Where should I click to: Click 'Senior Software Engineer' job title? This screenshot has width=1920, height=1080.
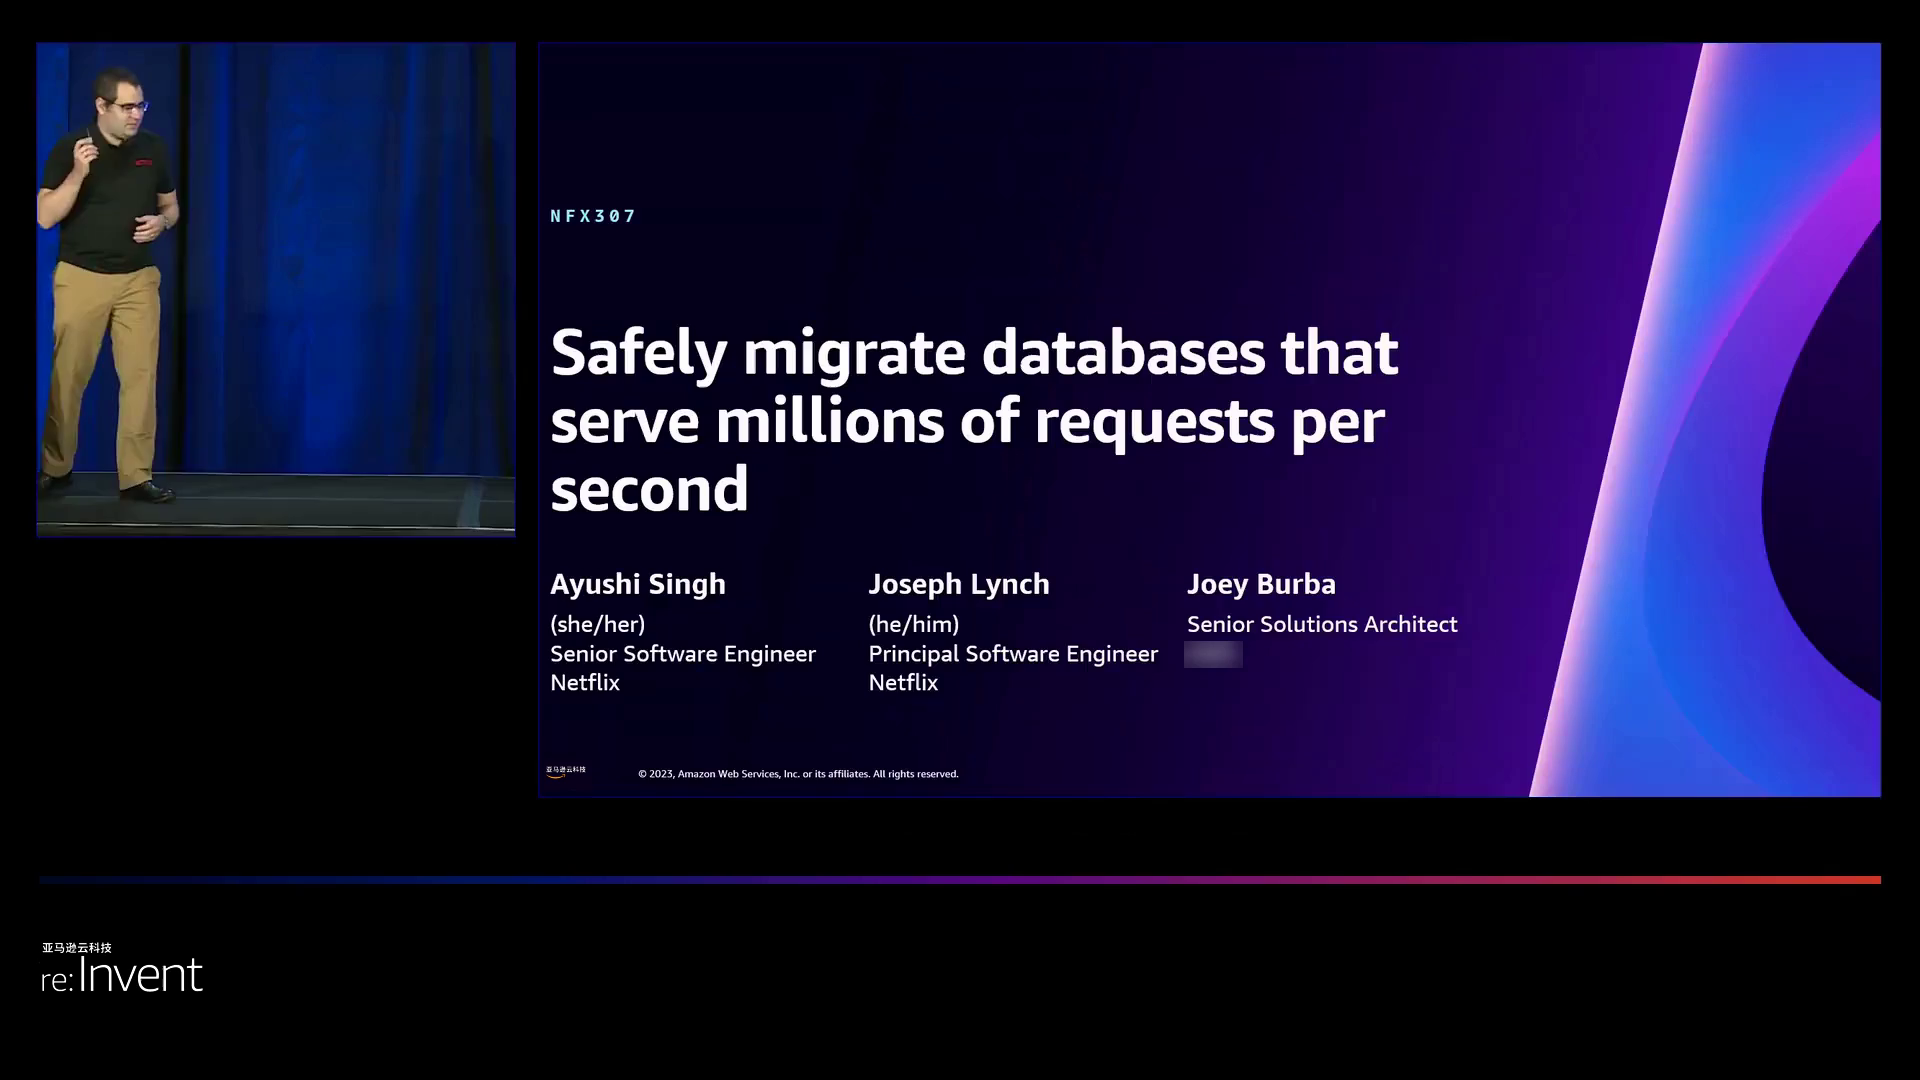(x=682, y=654)
